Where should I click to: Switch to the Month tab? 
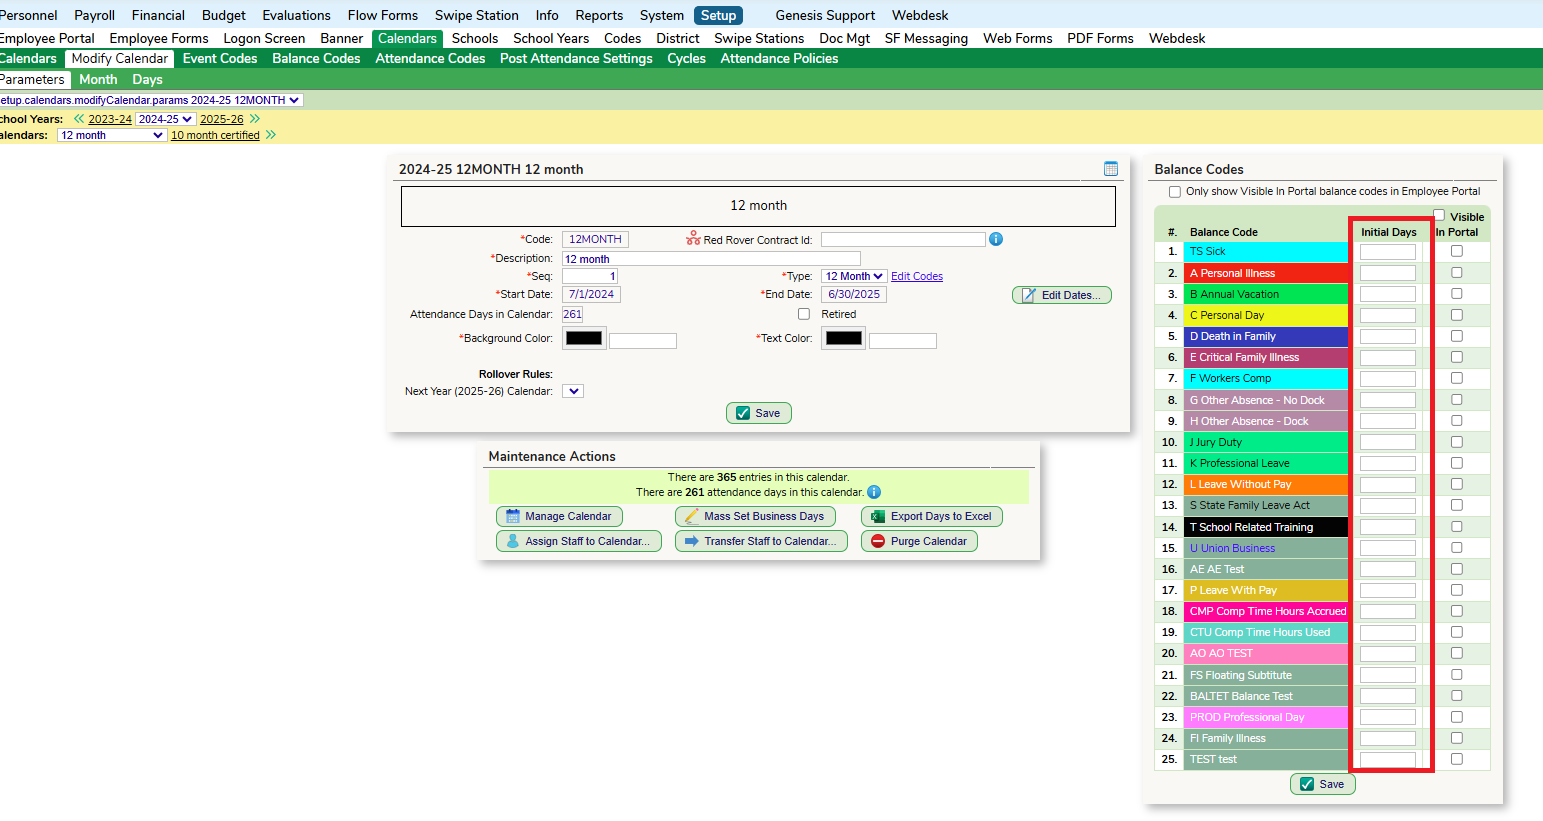pos(98,79)
